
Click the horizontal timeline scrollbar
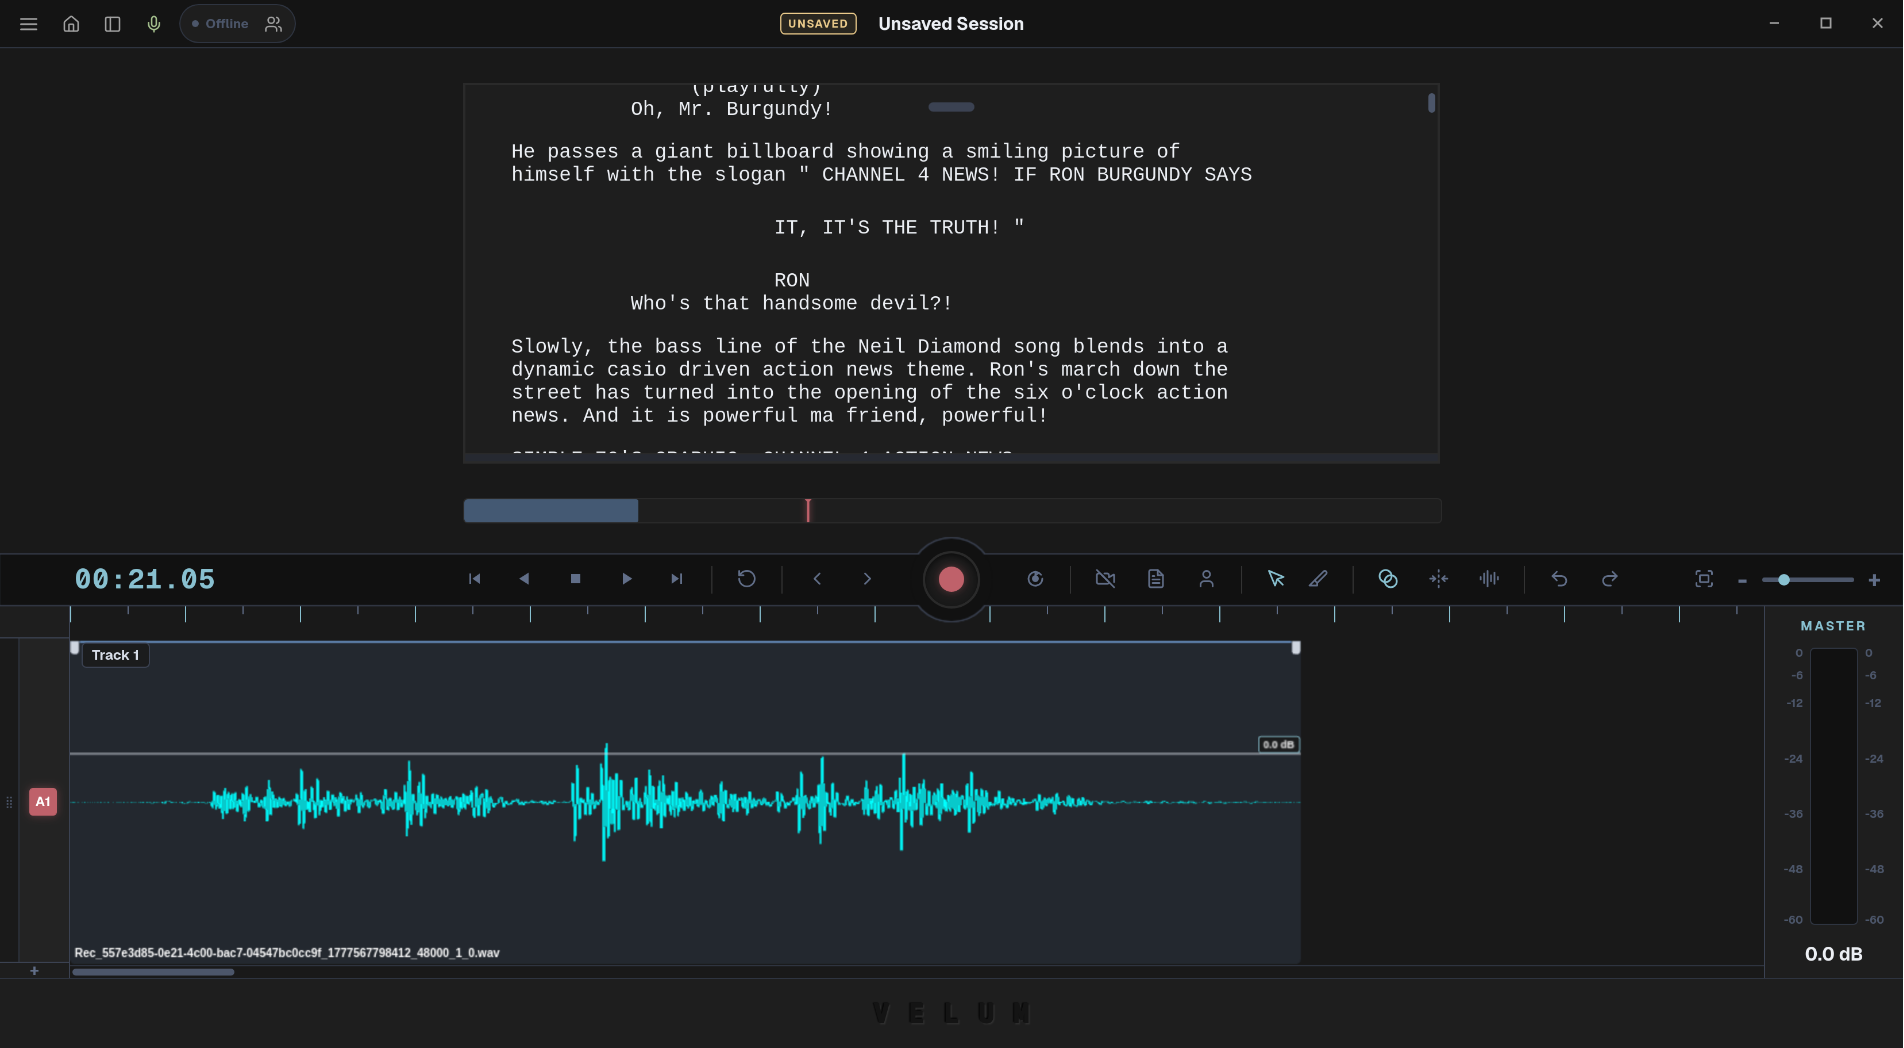tap(153, 972)
